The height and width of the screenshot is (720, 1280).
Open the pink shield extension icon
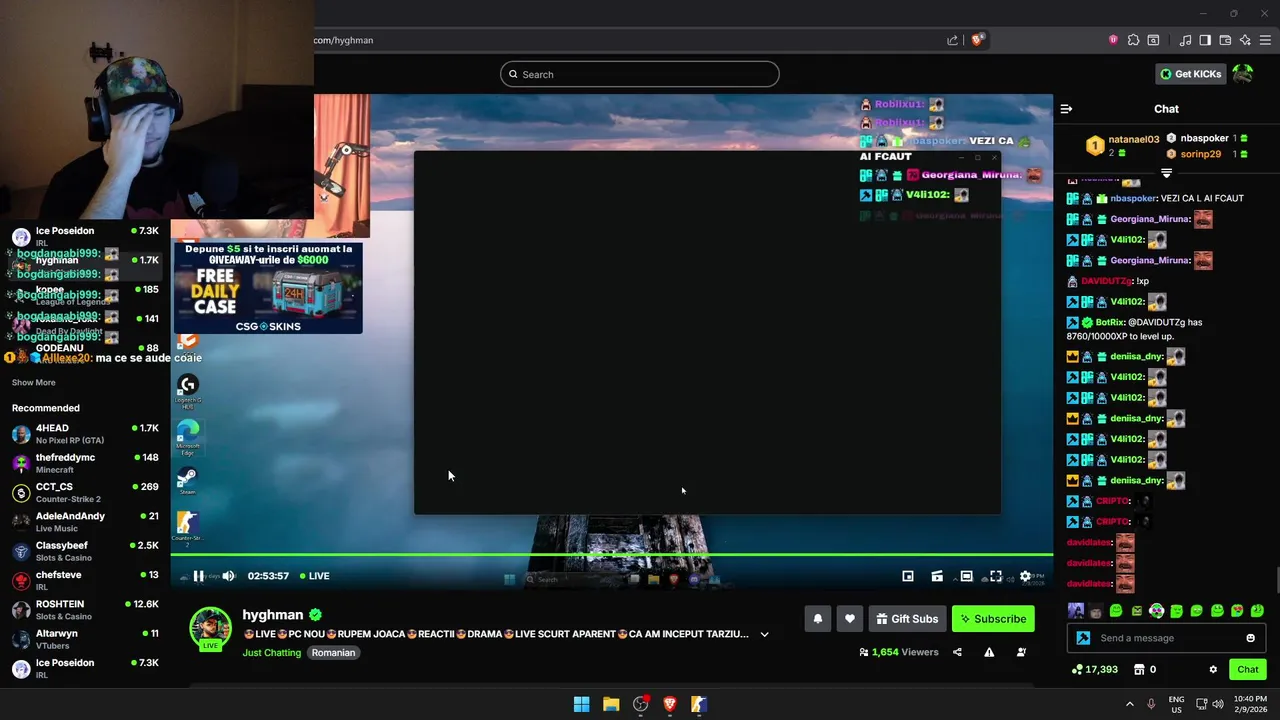coord(1113,40)
